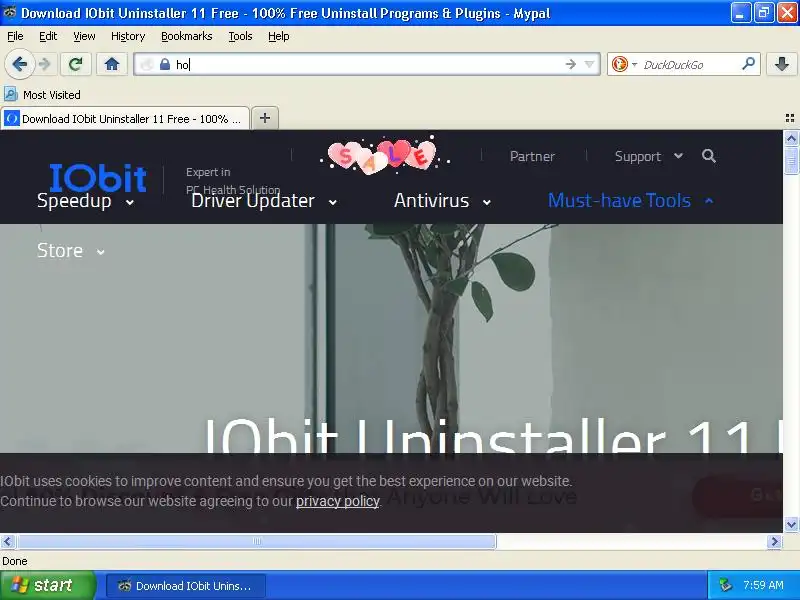Viewport: 800px width, 600px height.
Task: Expand the Antivirus menu
Action: (x=443, y=201)
